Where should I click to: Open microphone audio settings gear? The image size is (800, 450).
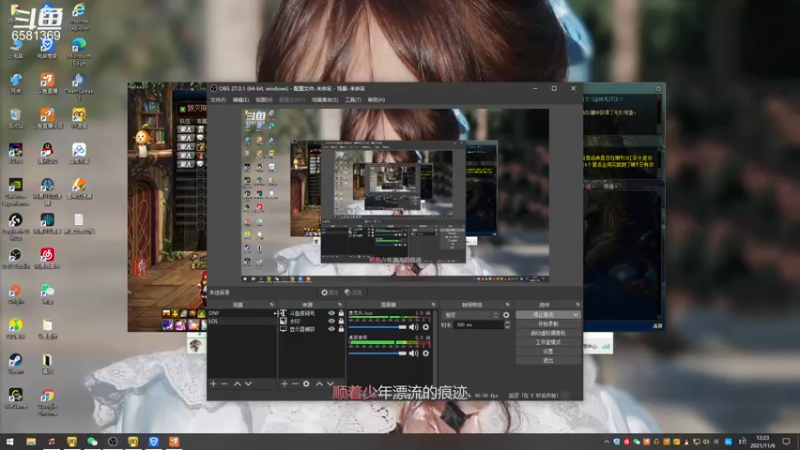[x=426, y=327]
